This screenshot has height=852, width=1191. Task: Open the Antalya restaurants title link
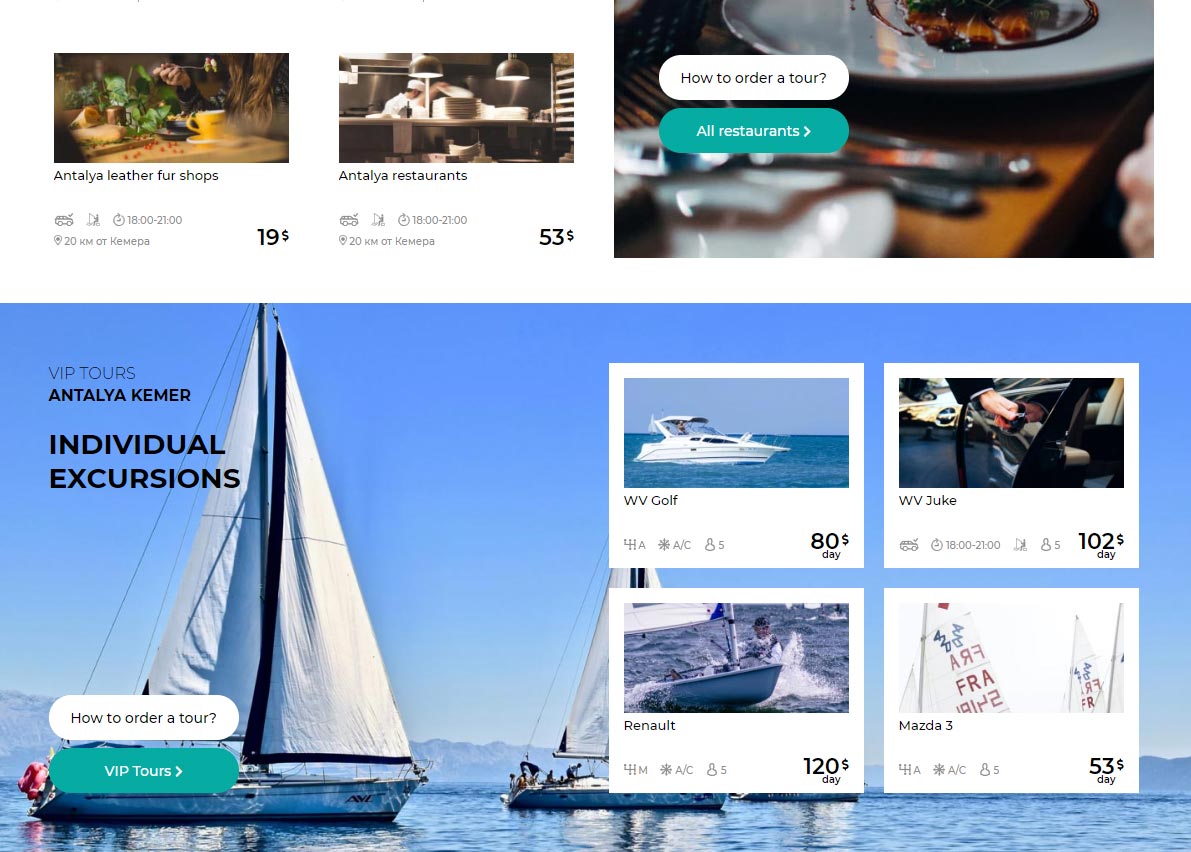pyautogui.click(x=403, y=175)
